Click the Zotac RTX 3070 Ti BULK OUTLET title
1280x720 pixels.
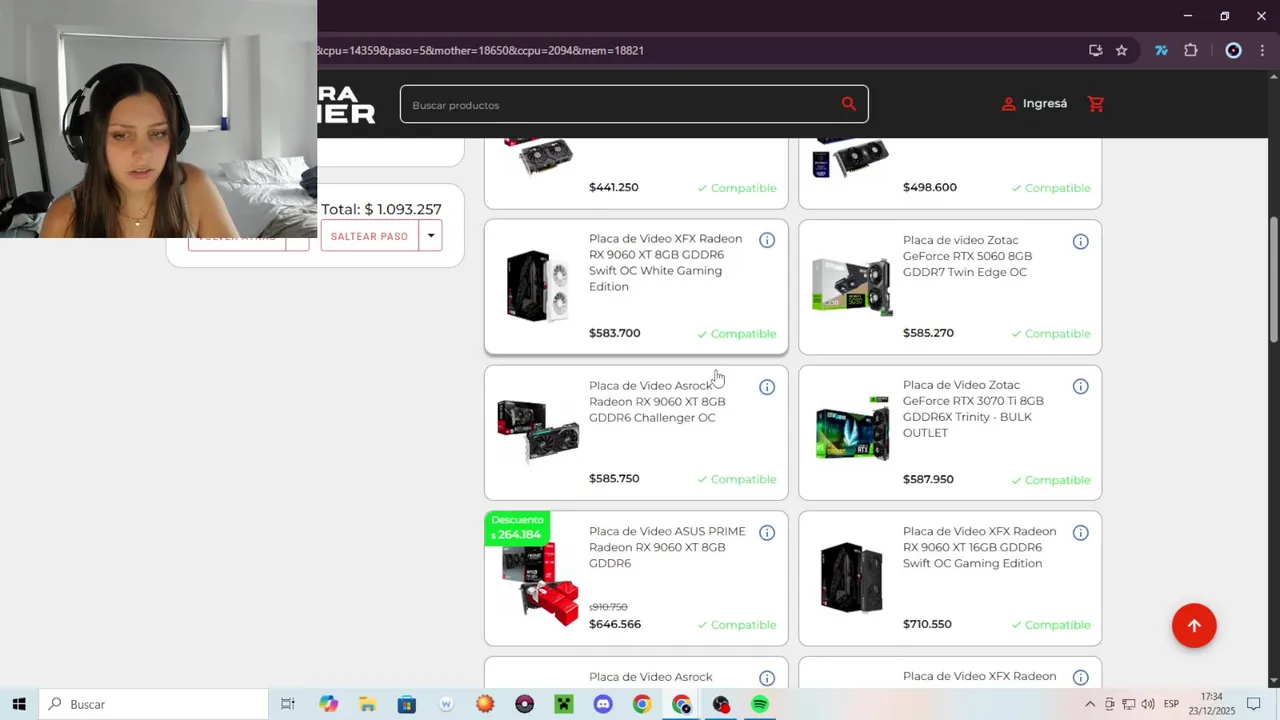click(x=973, y=409)
